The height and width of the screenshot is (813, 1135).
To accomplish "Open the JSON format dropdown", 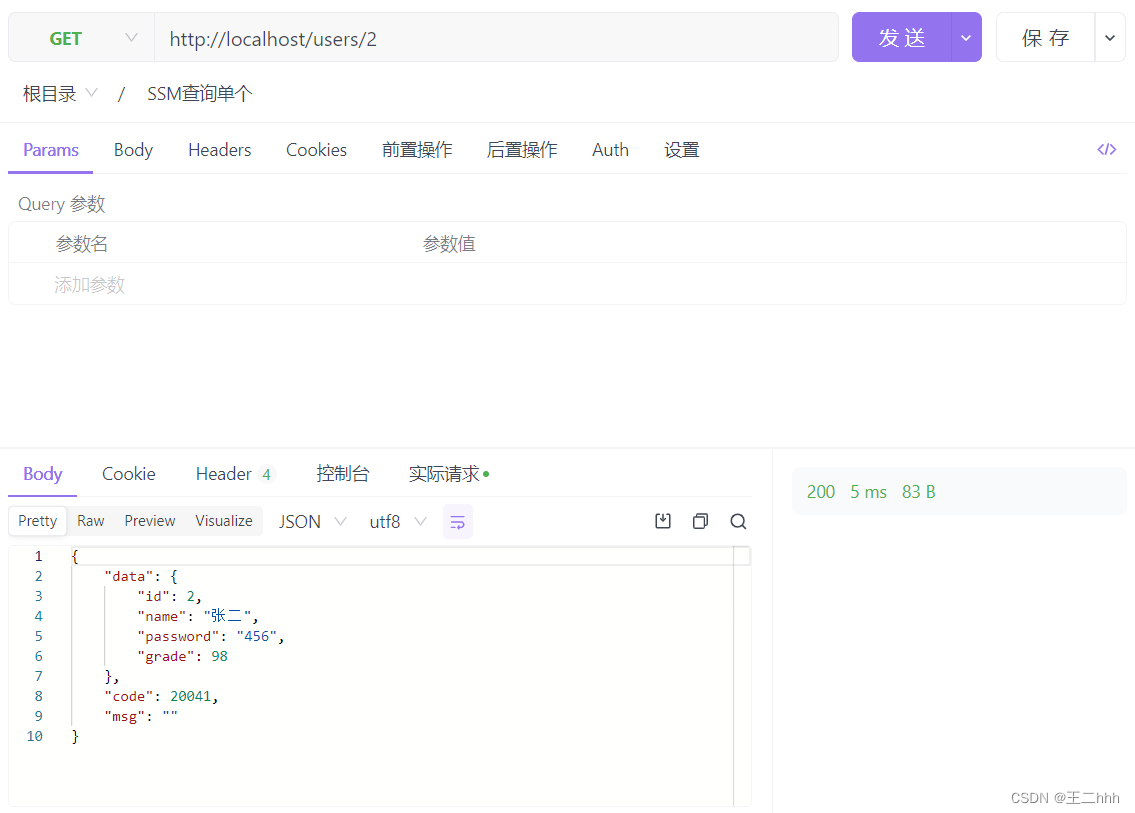I will point(313,522).
